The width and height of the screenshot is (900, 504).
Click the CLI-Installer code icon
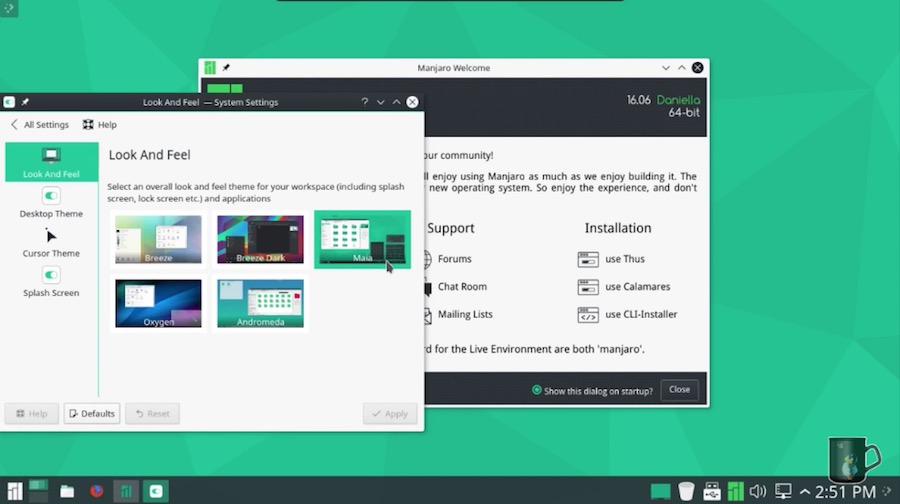pos(588,315)
